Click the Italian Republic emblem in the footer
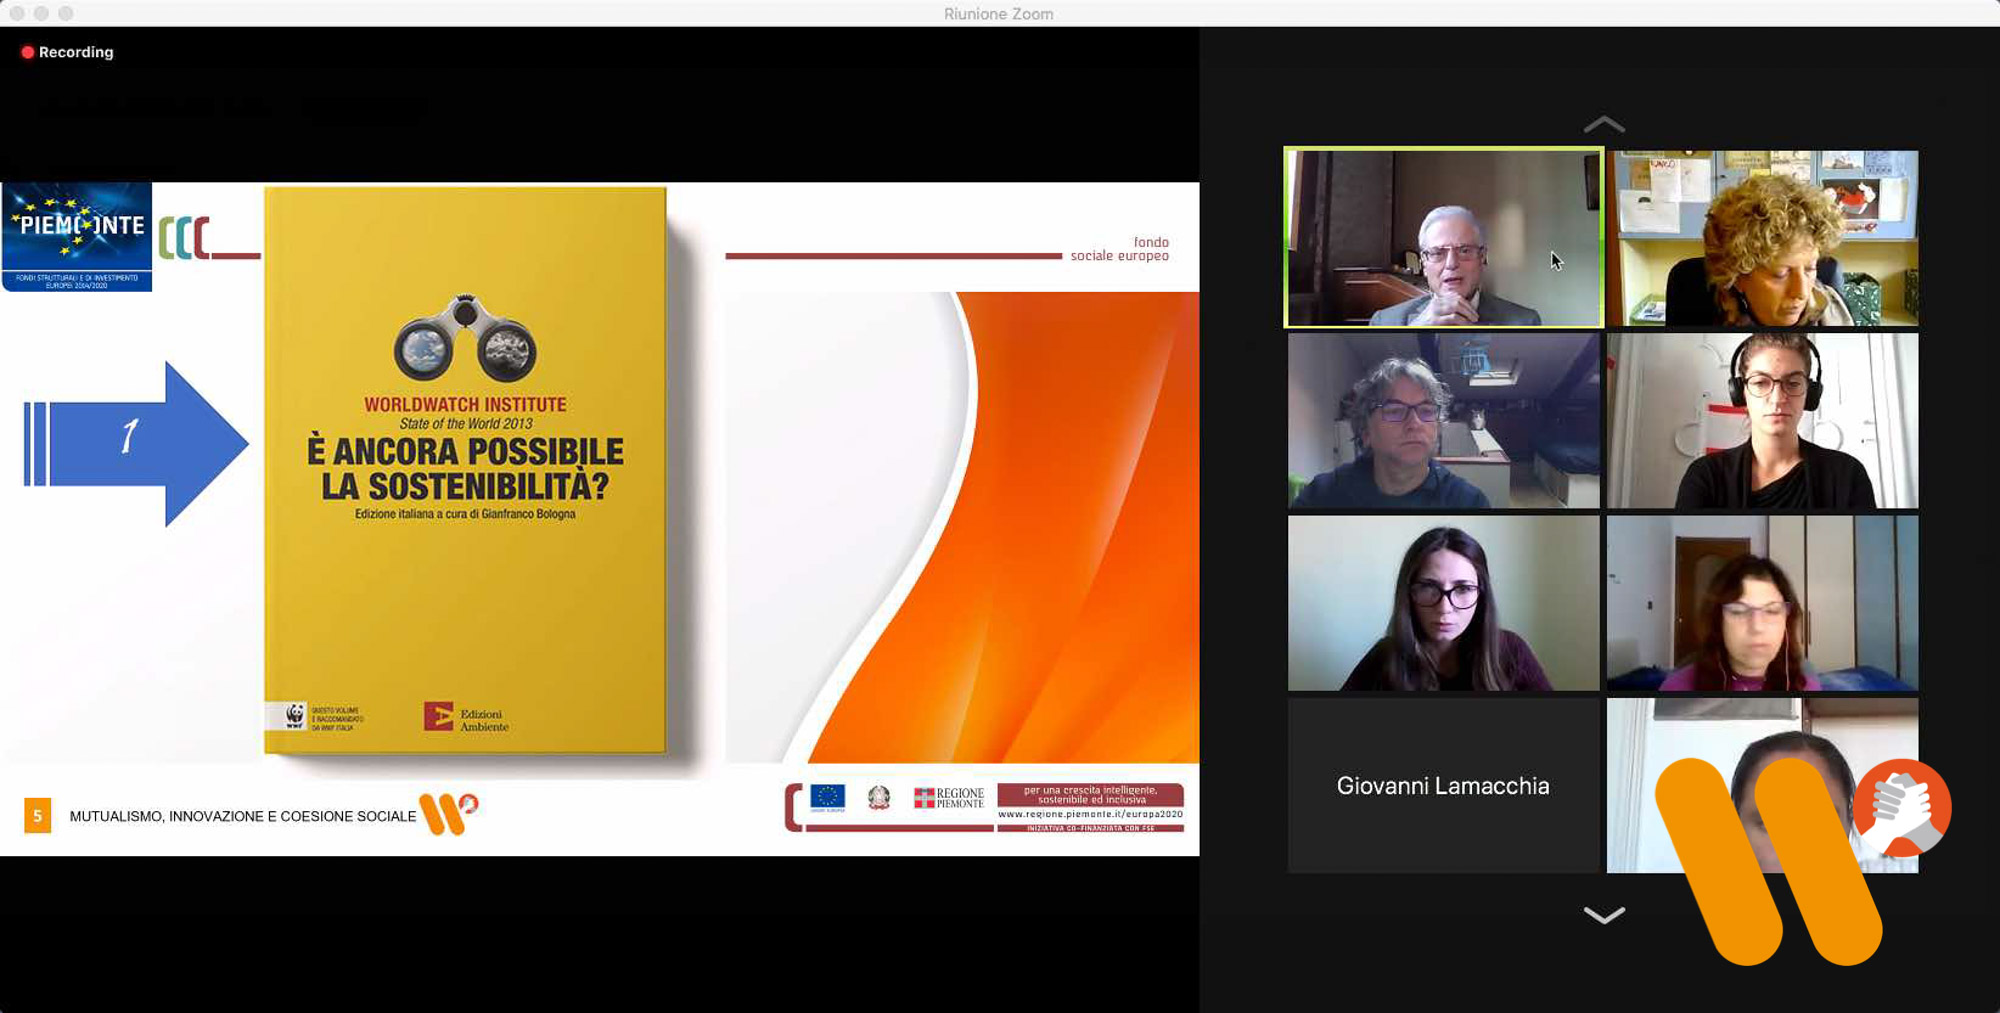The image size is (2000, 1013). coord(879,797)
